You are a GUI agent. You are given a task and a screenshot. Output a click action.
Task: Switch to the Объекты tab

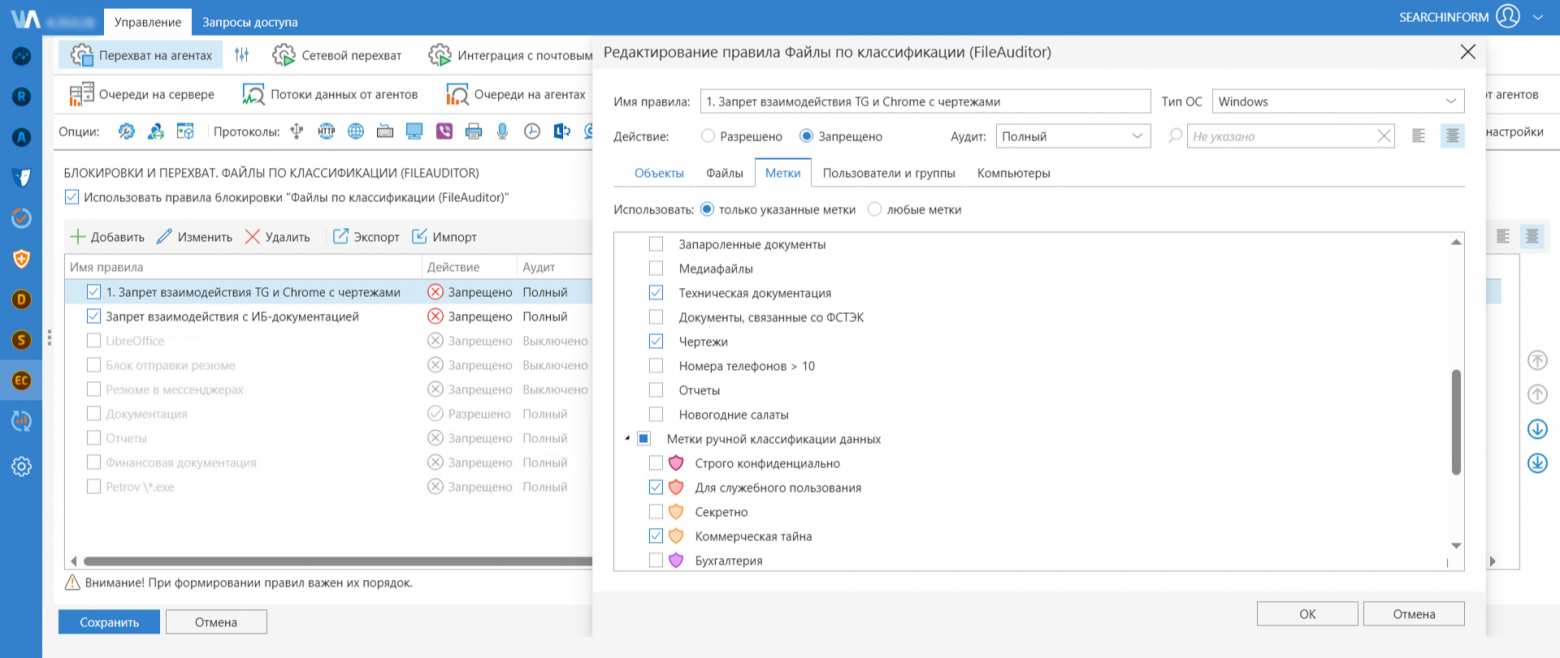click(659, 173)
